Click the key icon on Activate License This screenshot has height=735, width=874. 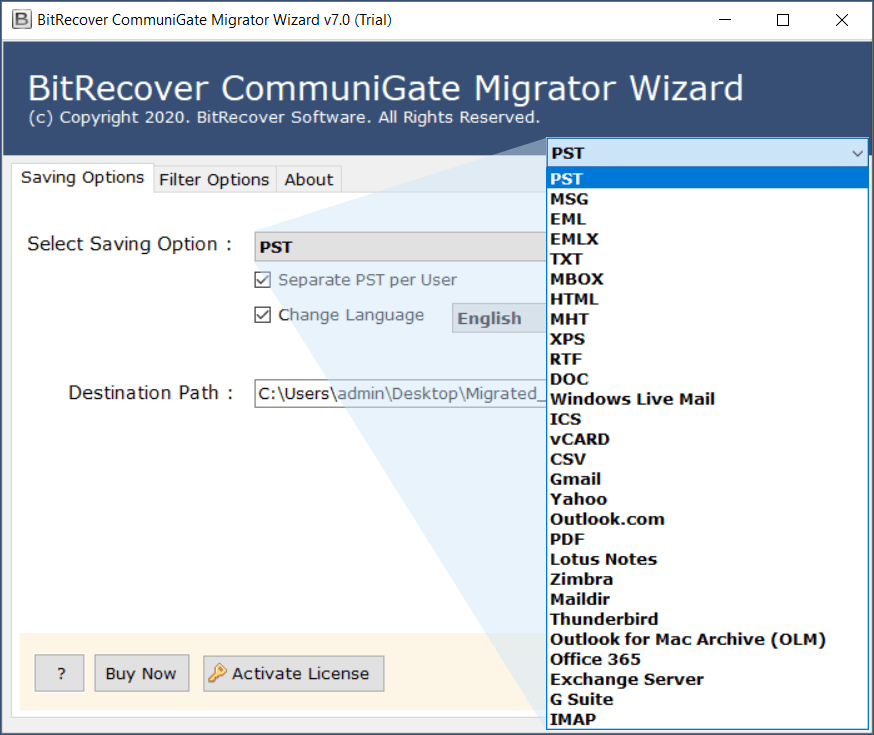[x=217, y=673]
